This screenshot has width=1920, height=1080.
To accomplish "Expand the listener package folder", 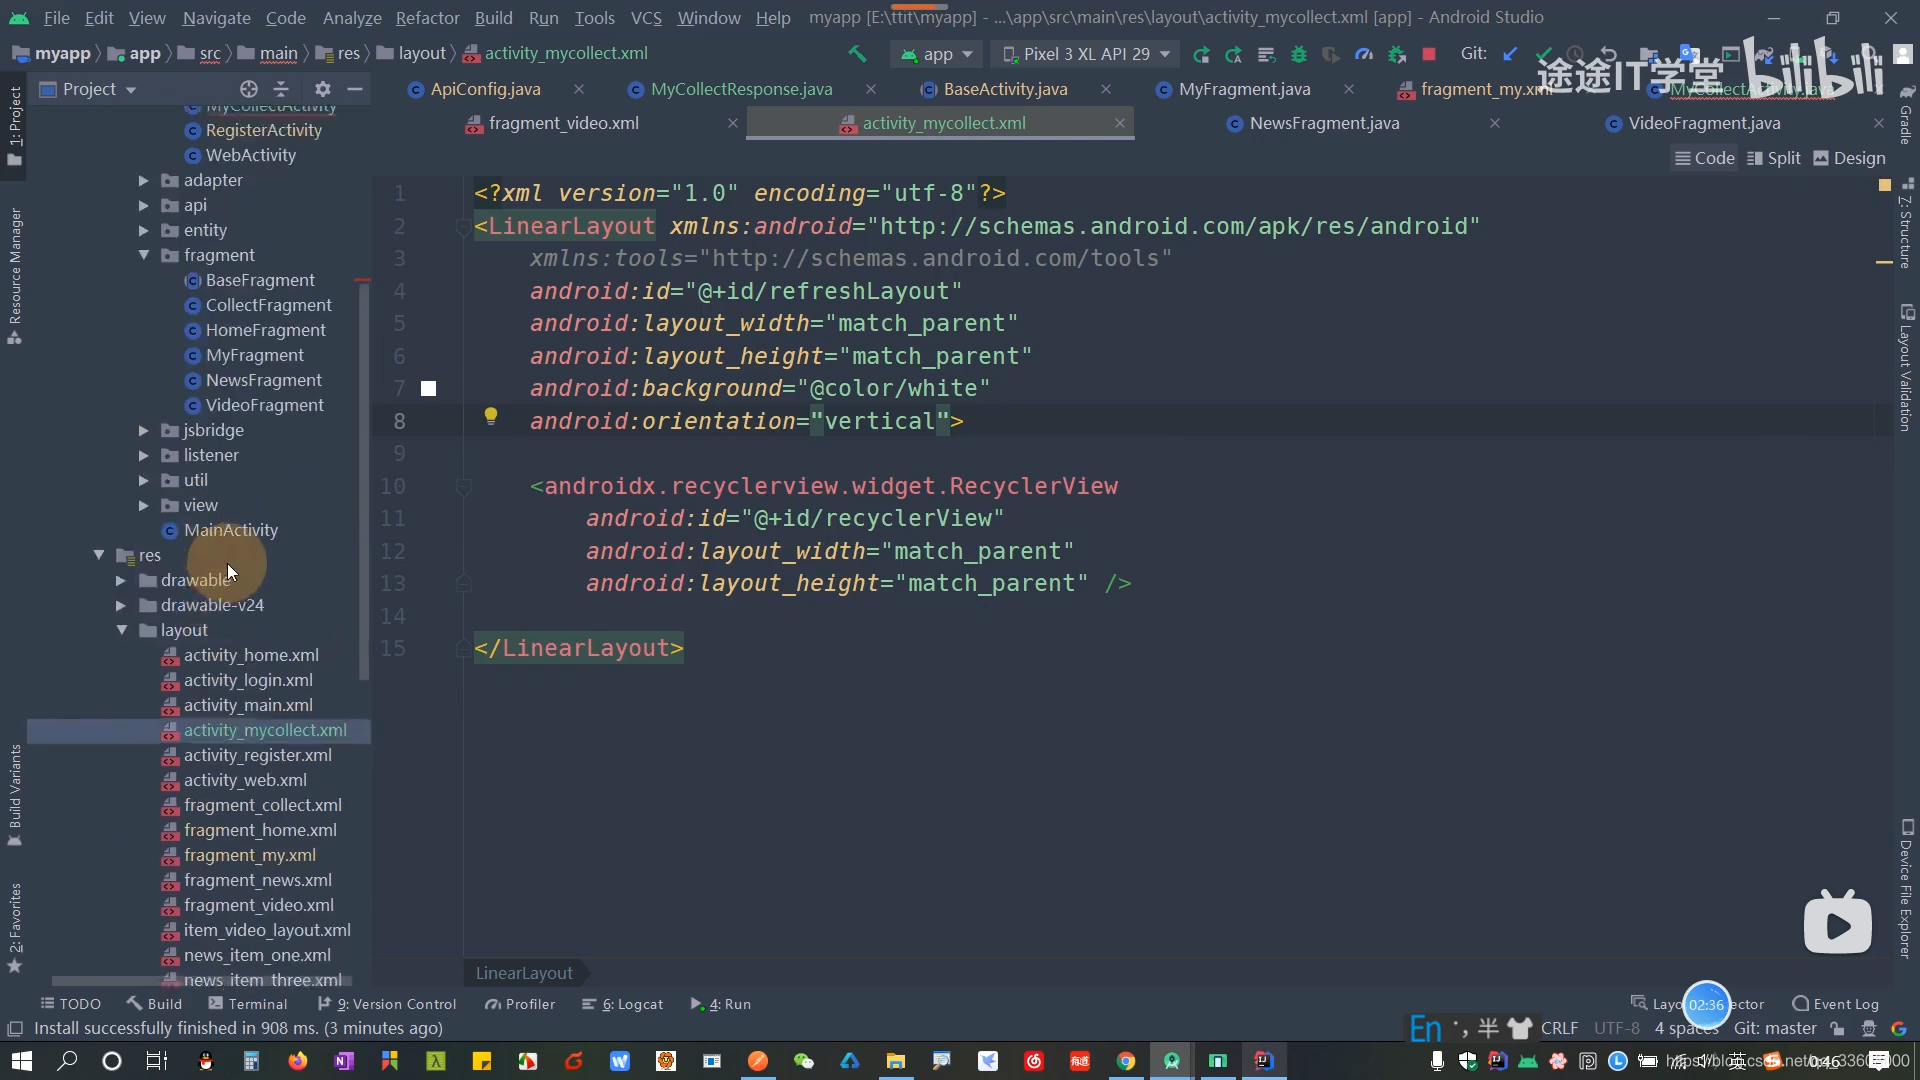I will [143, 455].
